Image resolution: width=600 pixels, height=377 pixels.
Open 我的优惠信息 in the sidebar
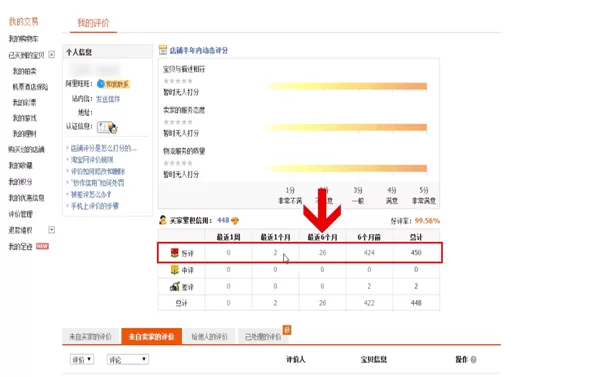coord(26,197)
